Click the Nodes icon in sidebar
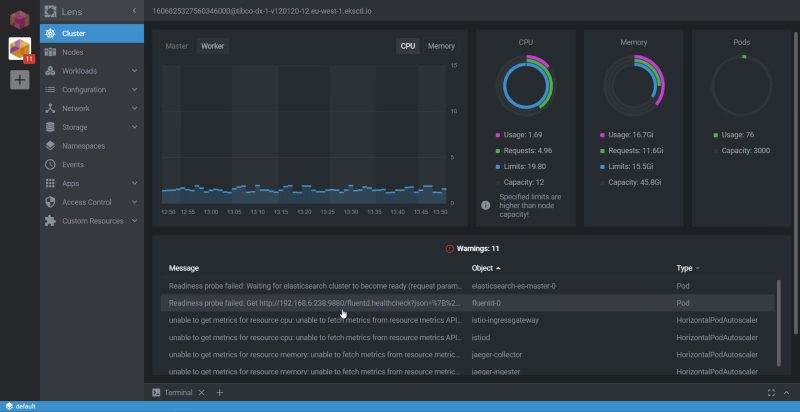This screenshot has height=412, width=800. pos(50,52)
